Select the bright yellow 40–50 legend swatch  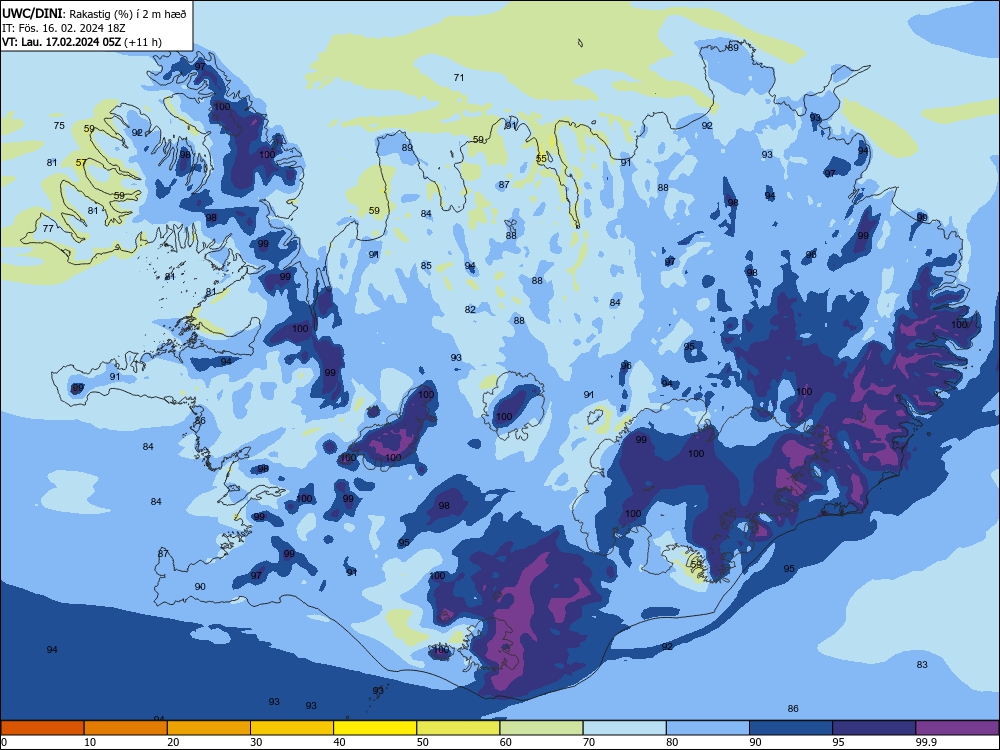coord(375,728)
